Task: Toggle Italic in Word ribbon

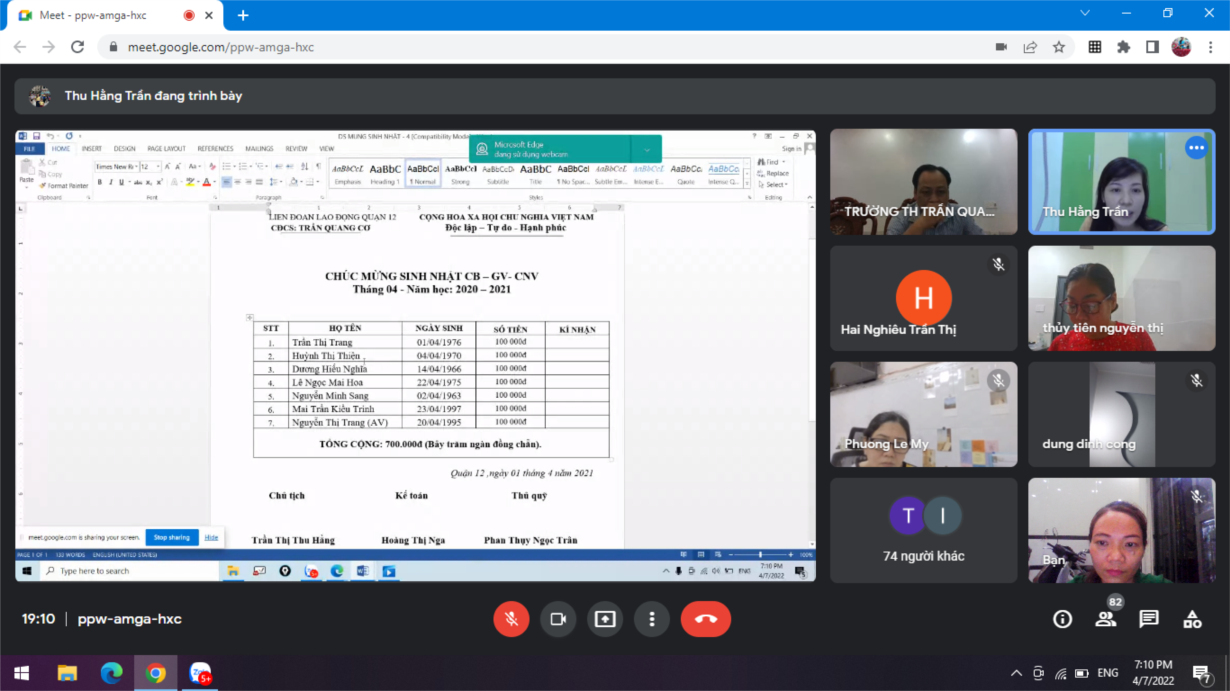Action: (x=111, y=182)
